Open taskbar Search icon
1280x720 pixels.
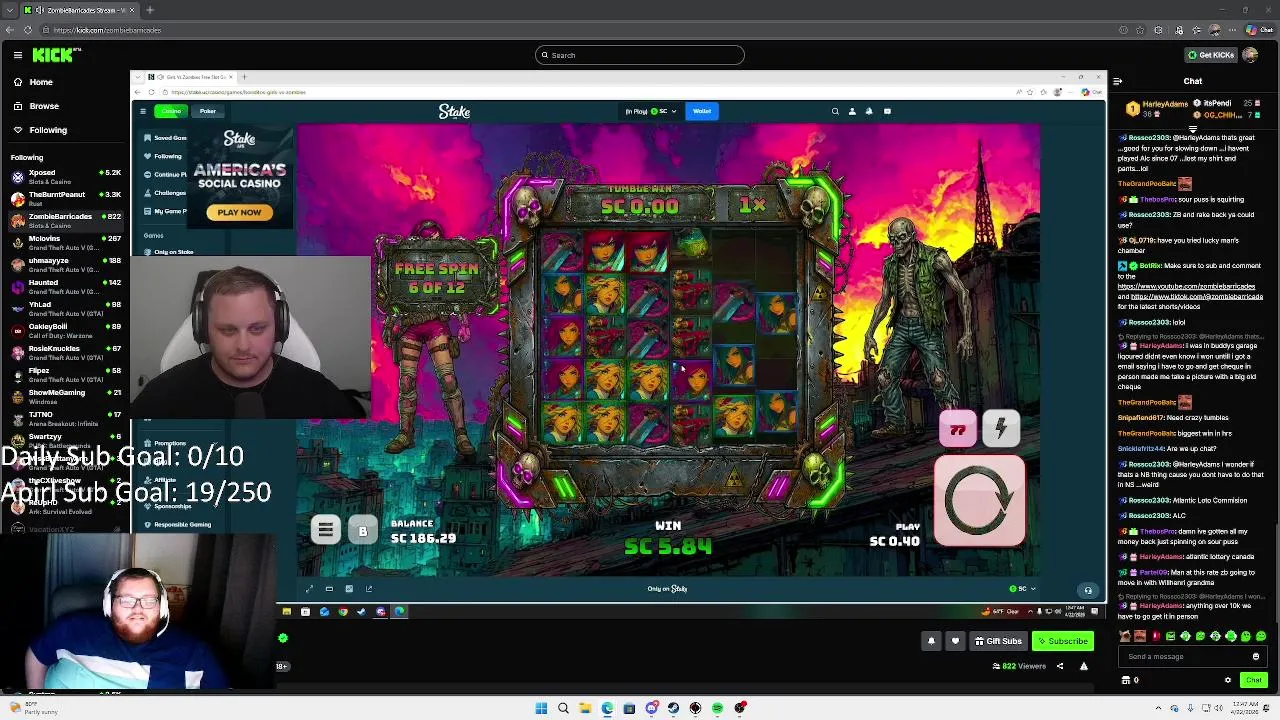563,708
